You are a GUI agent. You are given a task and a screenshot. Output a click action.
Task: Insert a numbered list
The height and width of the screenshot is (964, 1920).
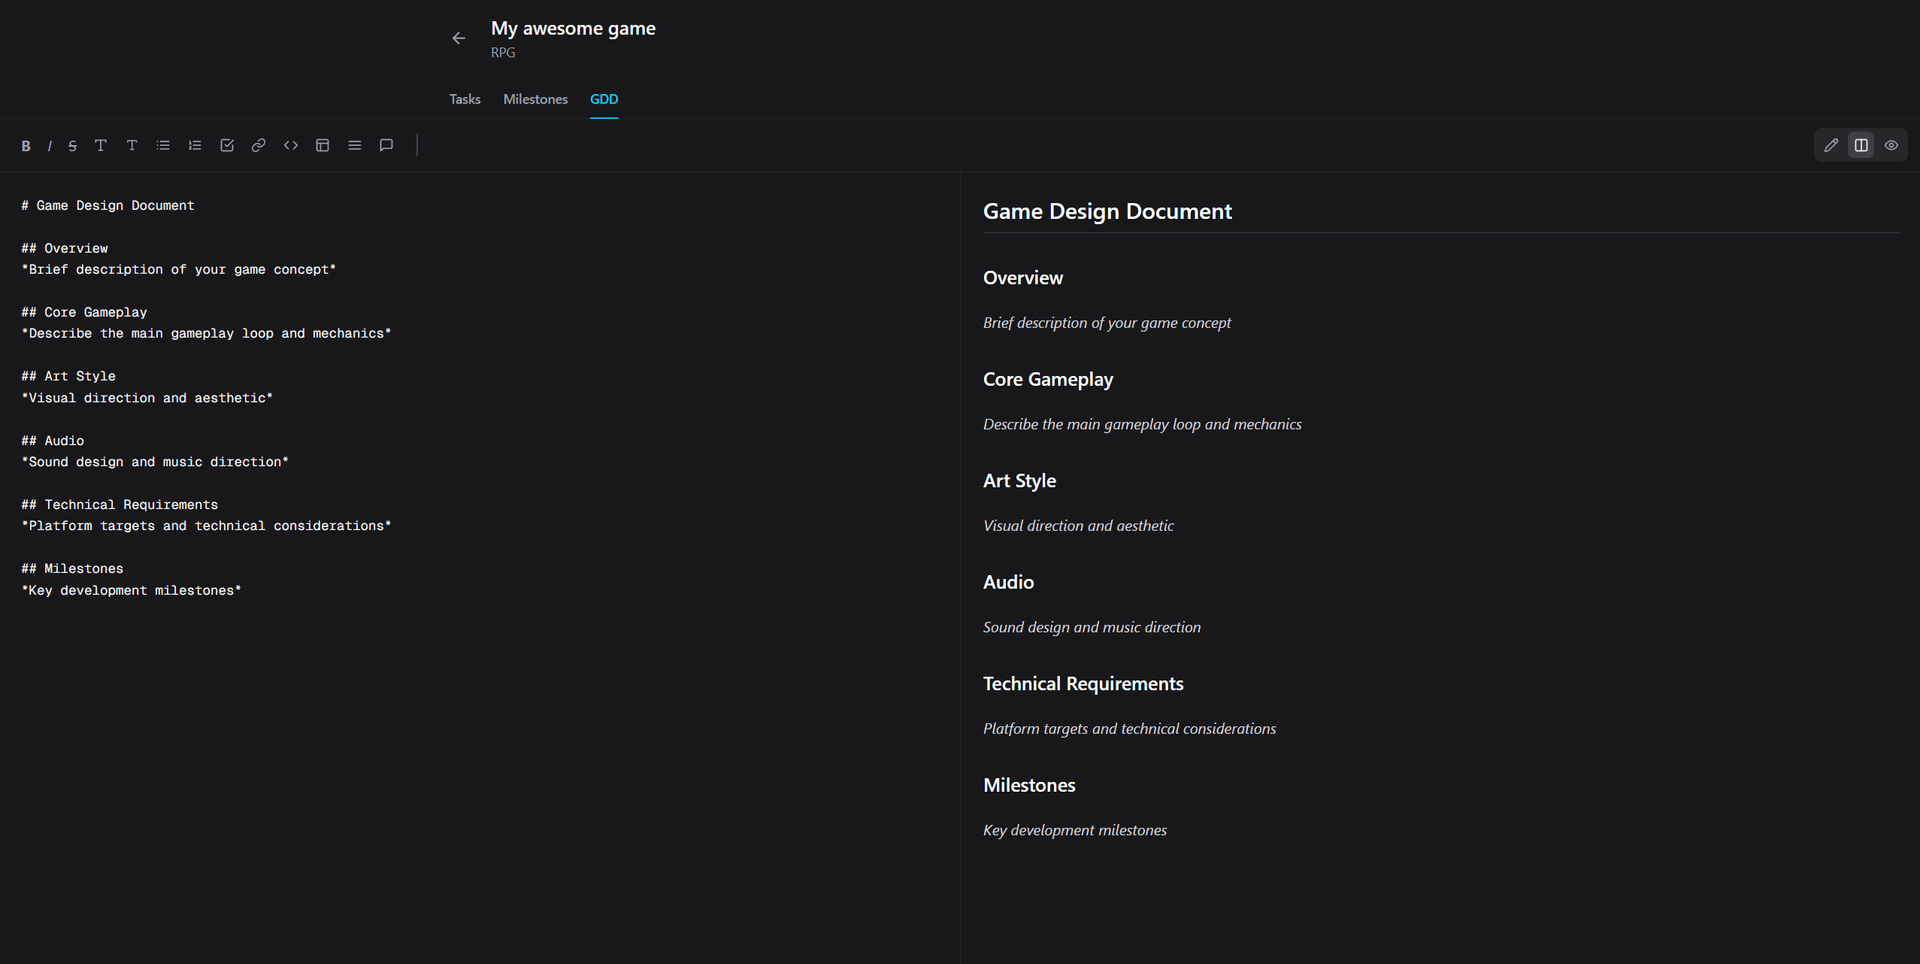195,146
